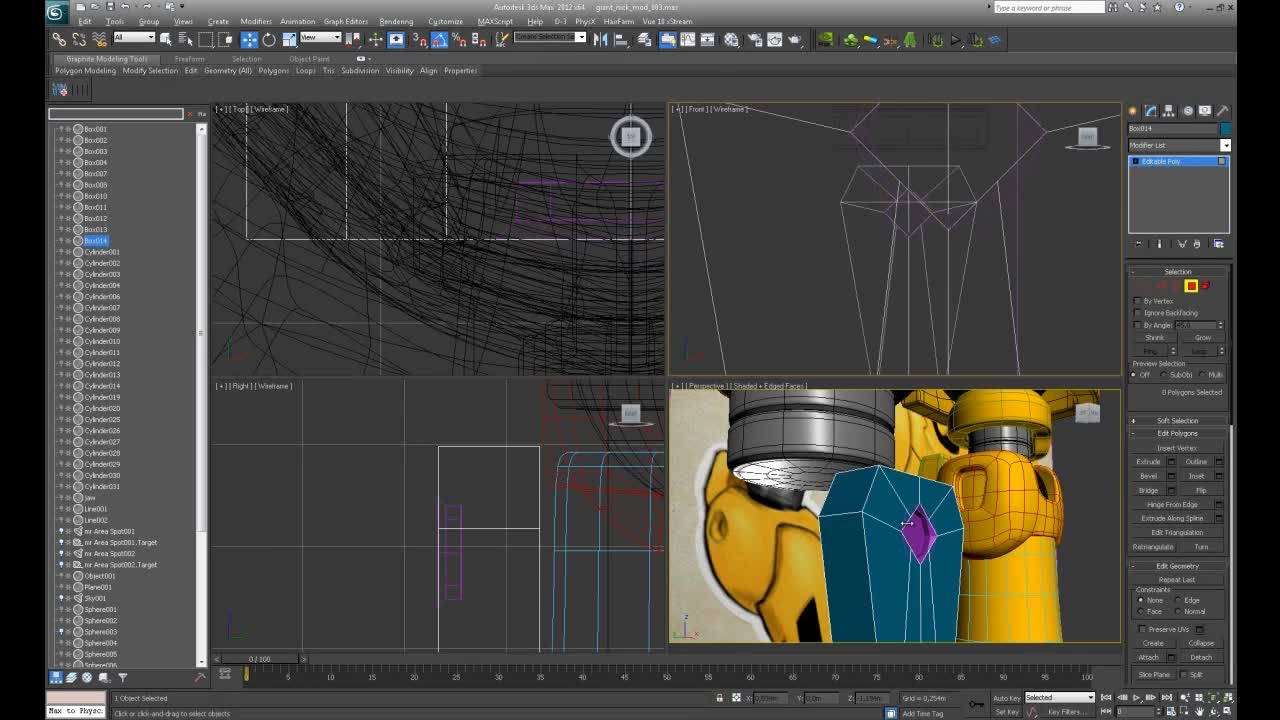Viewport: 1280px width, 720px height.
Task: Activate the Select and Scale tool
Action: coord(290,39)
